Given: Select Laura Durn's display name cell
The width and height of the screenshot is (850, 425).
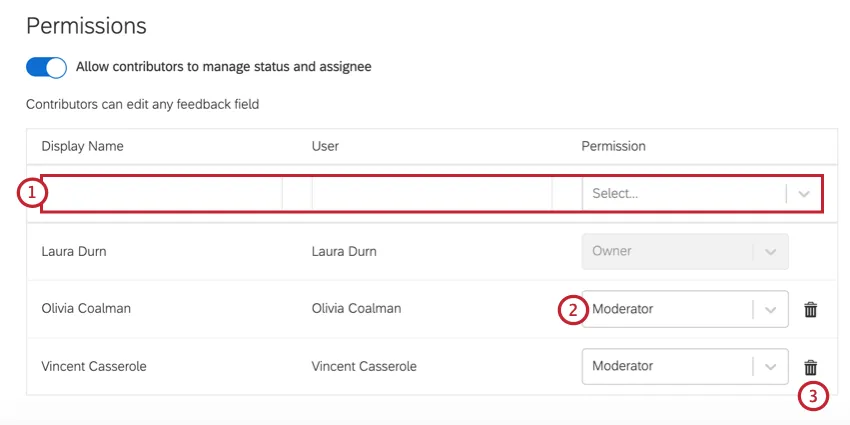Looking at the screenshot, I should tap(74, 252).
